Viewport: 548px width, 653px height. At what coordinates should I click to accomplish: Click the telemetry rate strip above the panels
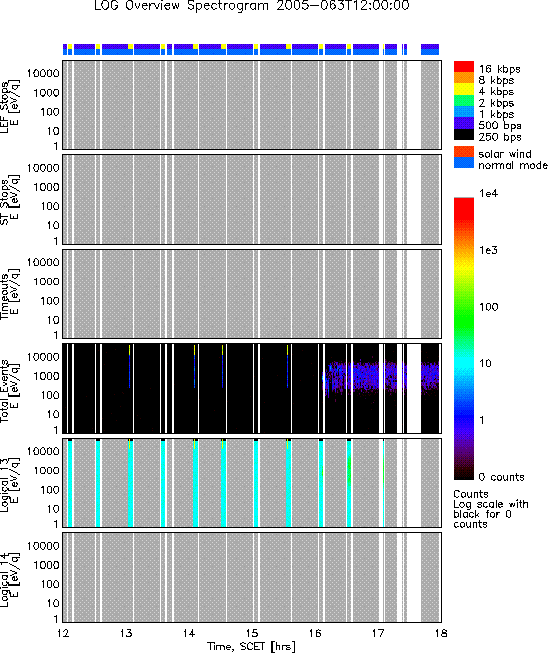[x=251, y=49]
